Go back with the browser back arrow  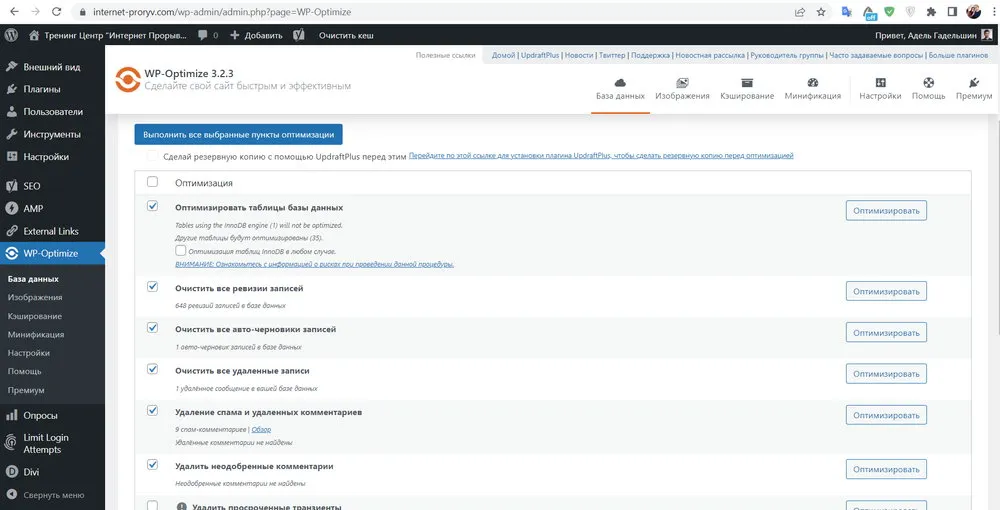coord(14,11)
